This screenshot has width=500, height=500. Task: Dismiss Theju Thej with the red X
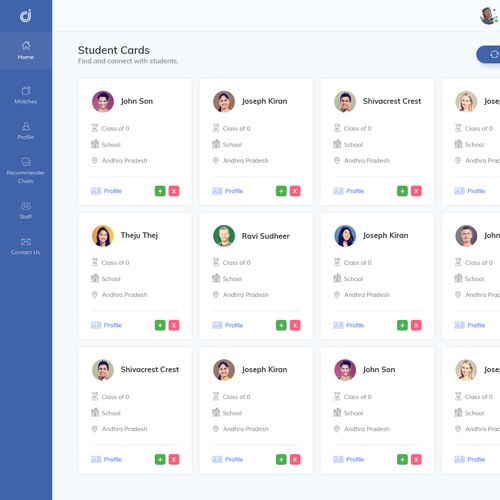[x=174, y=325]
